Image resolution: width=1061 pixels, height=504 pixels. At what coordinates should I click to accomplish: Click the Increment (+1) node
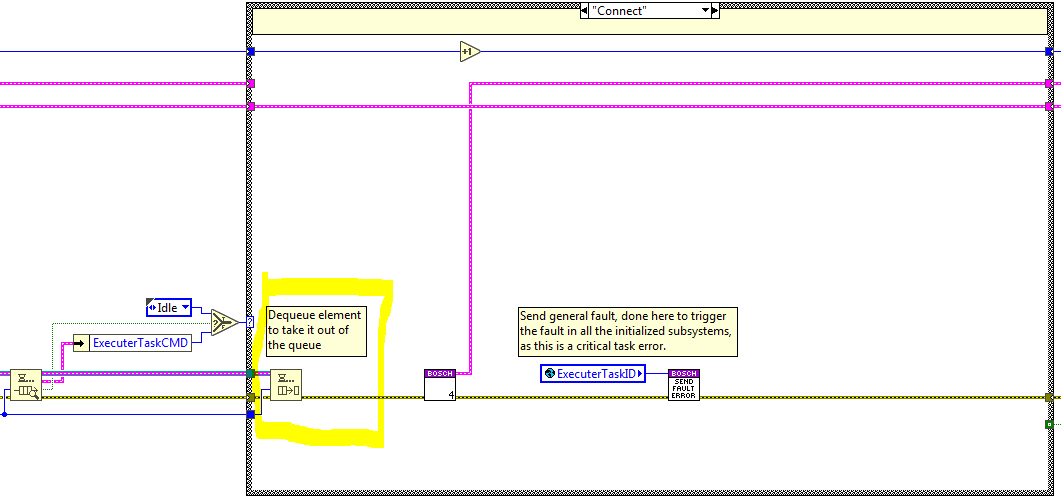click(470, 51)
